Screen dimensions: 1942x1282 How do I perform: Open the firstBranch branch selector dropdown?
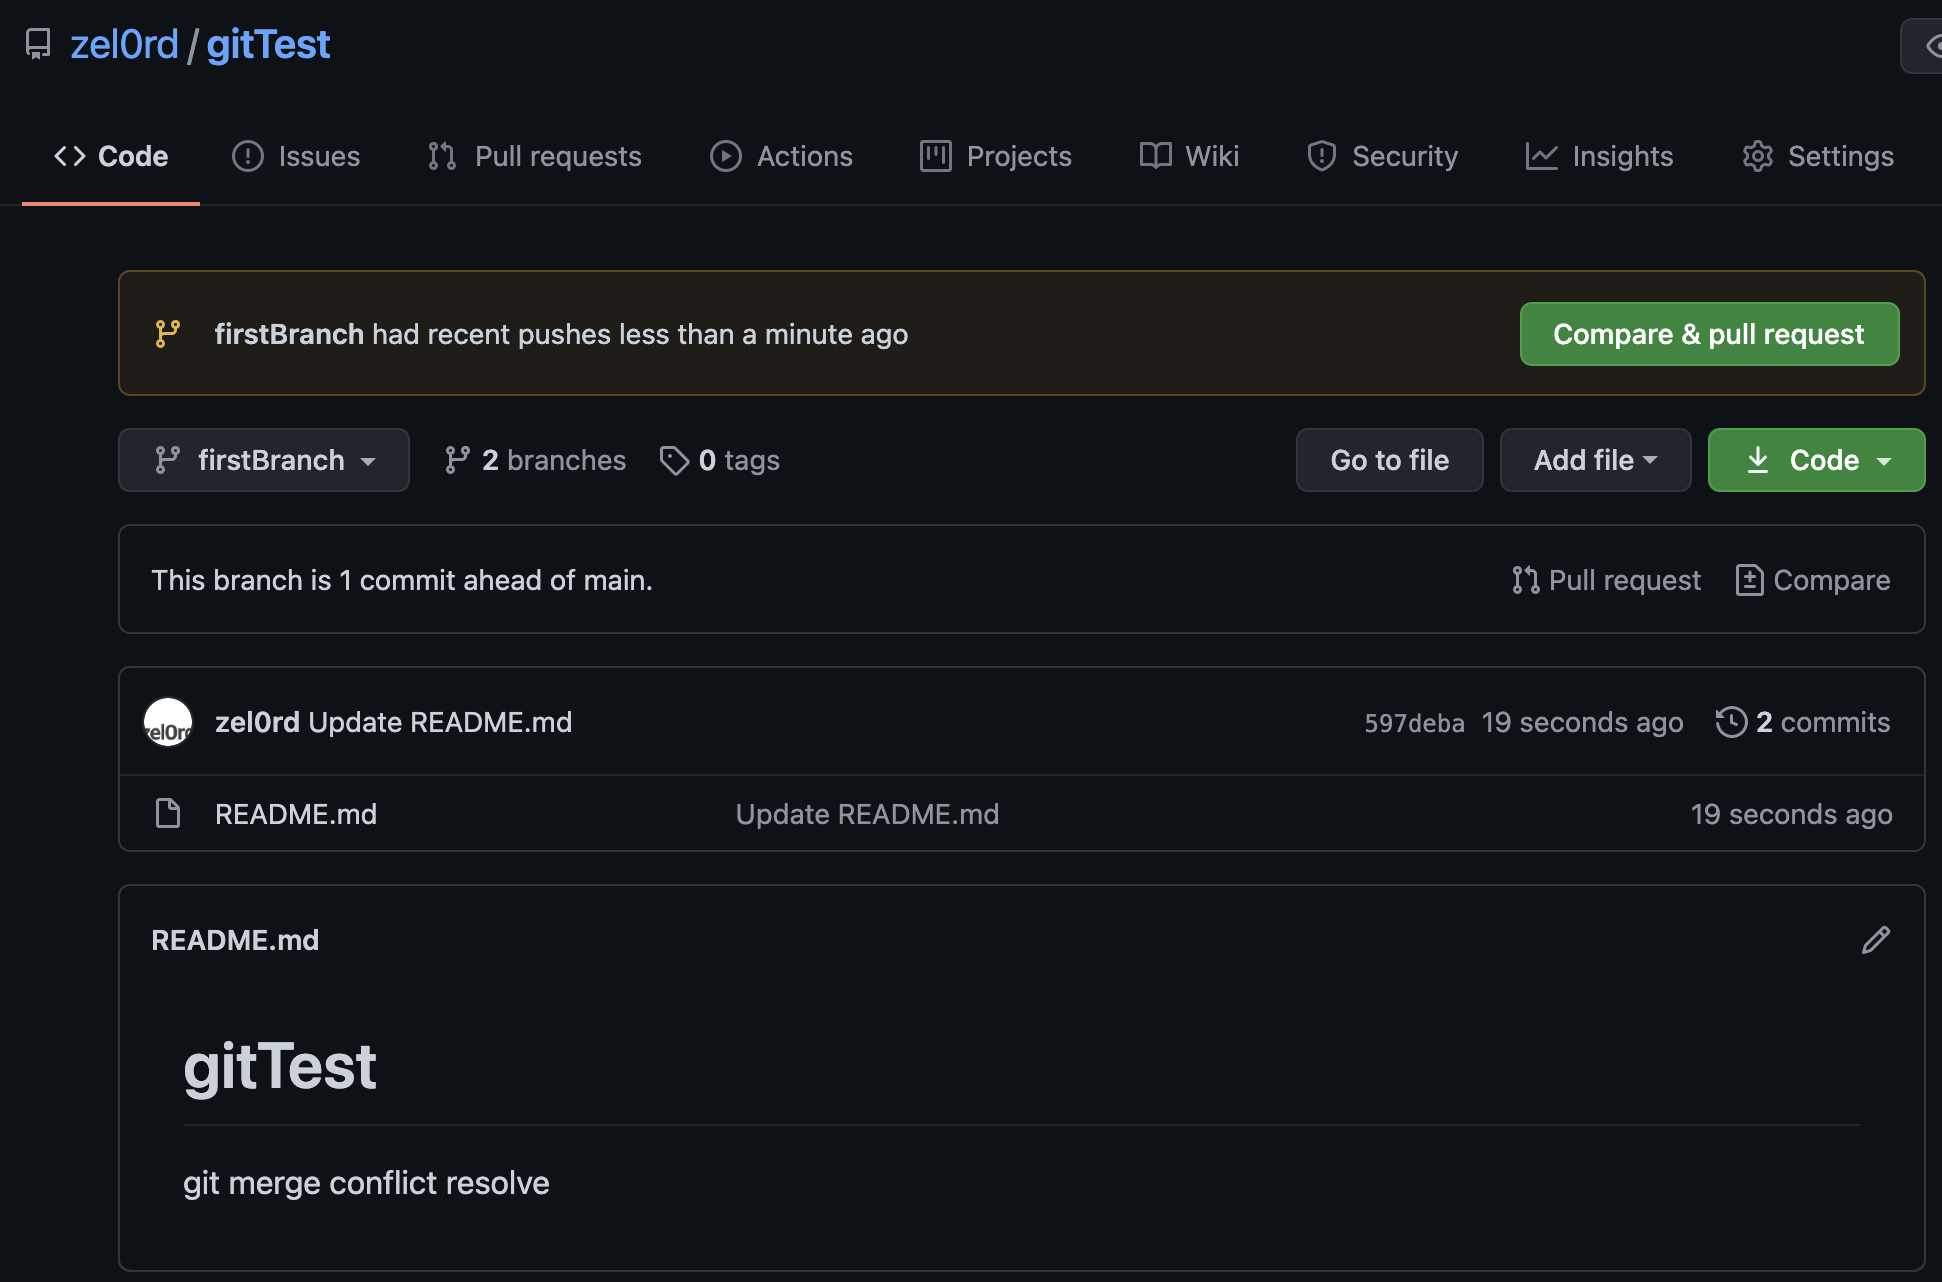264,460
